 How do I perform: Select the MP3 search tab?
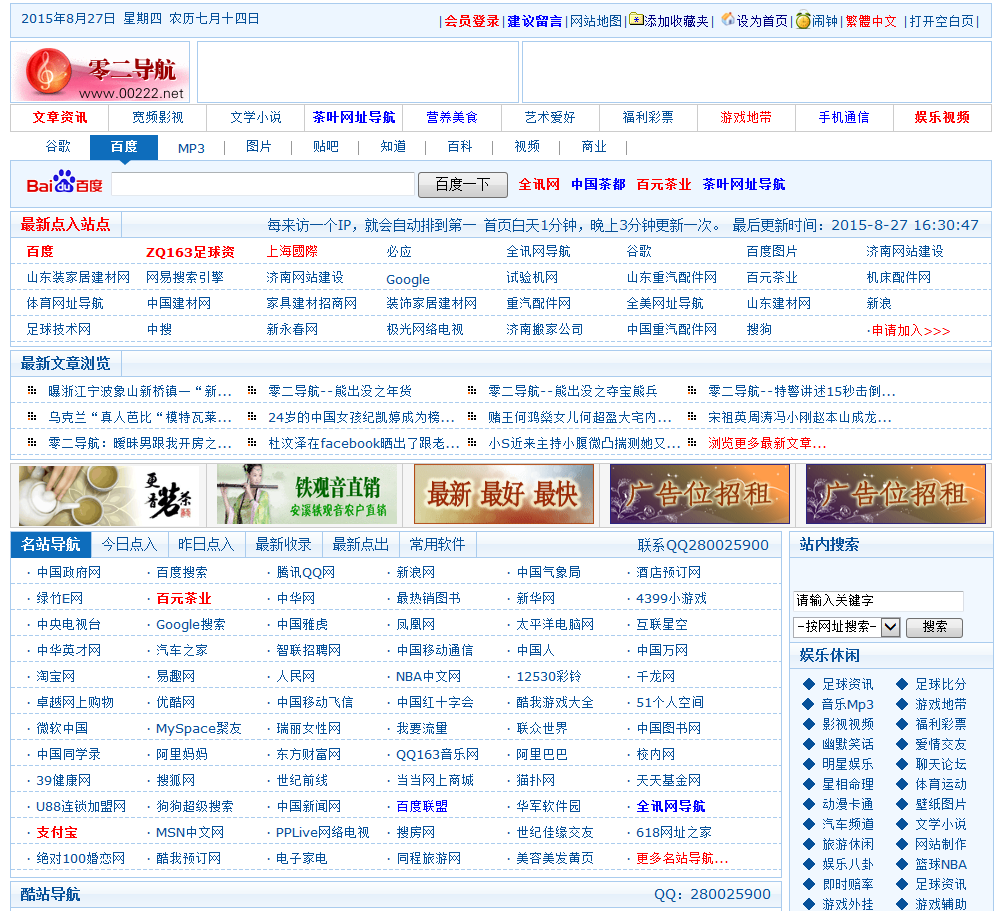[191, 148]
